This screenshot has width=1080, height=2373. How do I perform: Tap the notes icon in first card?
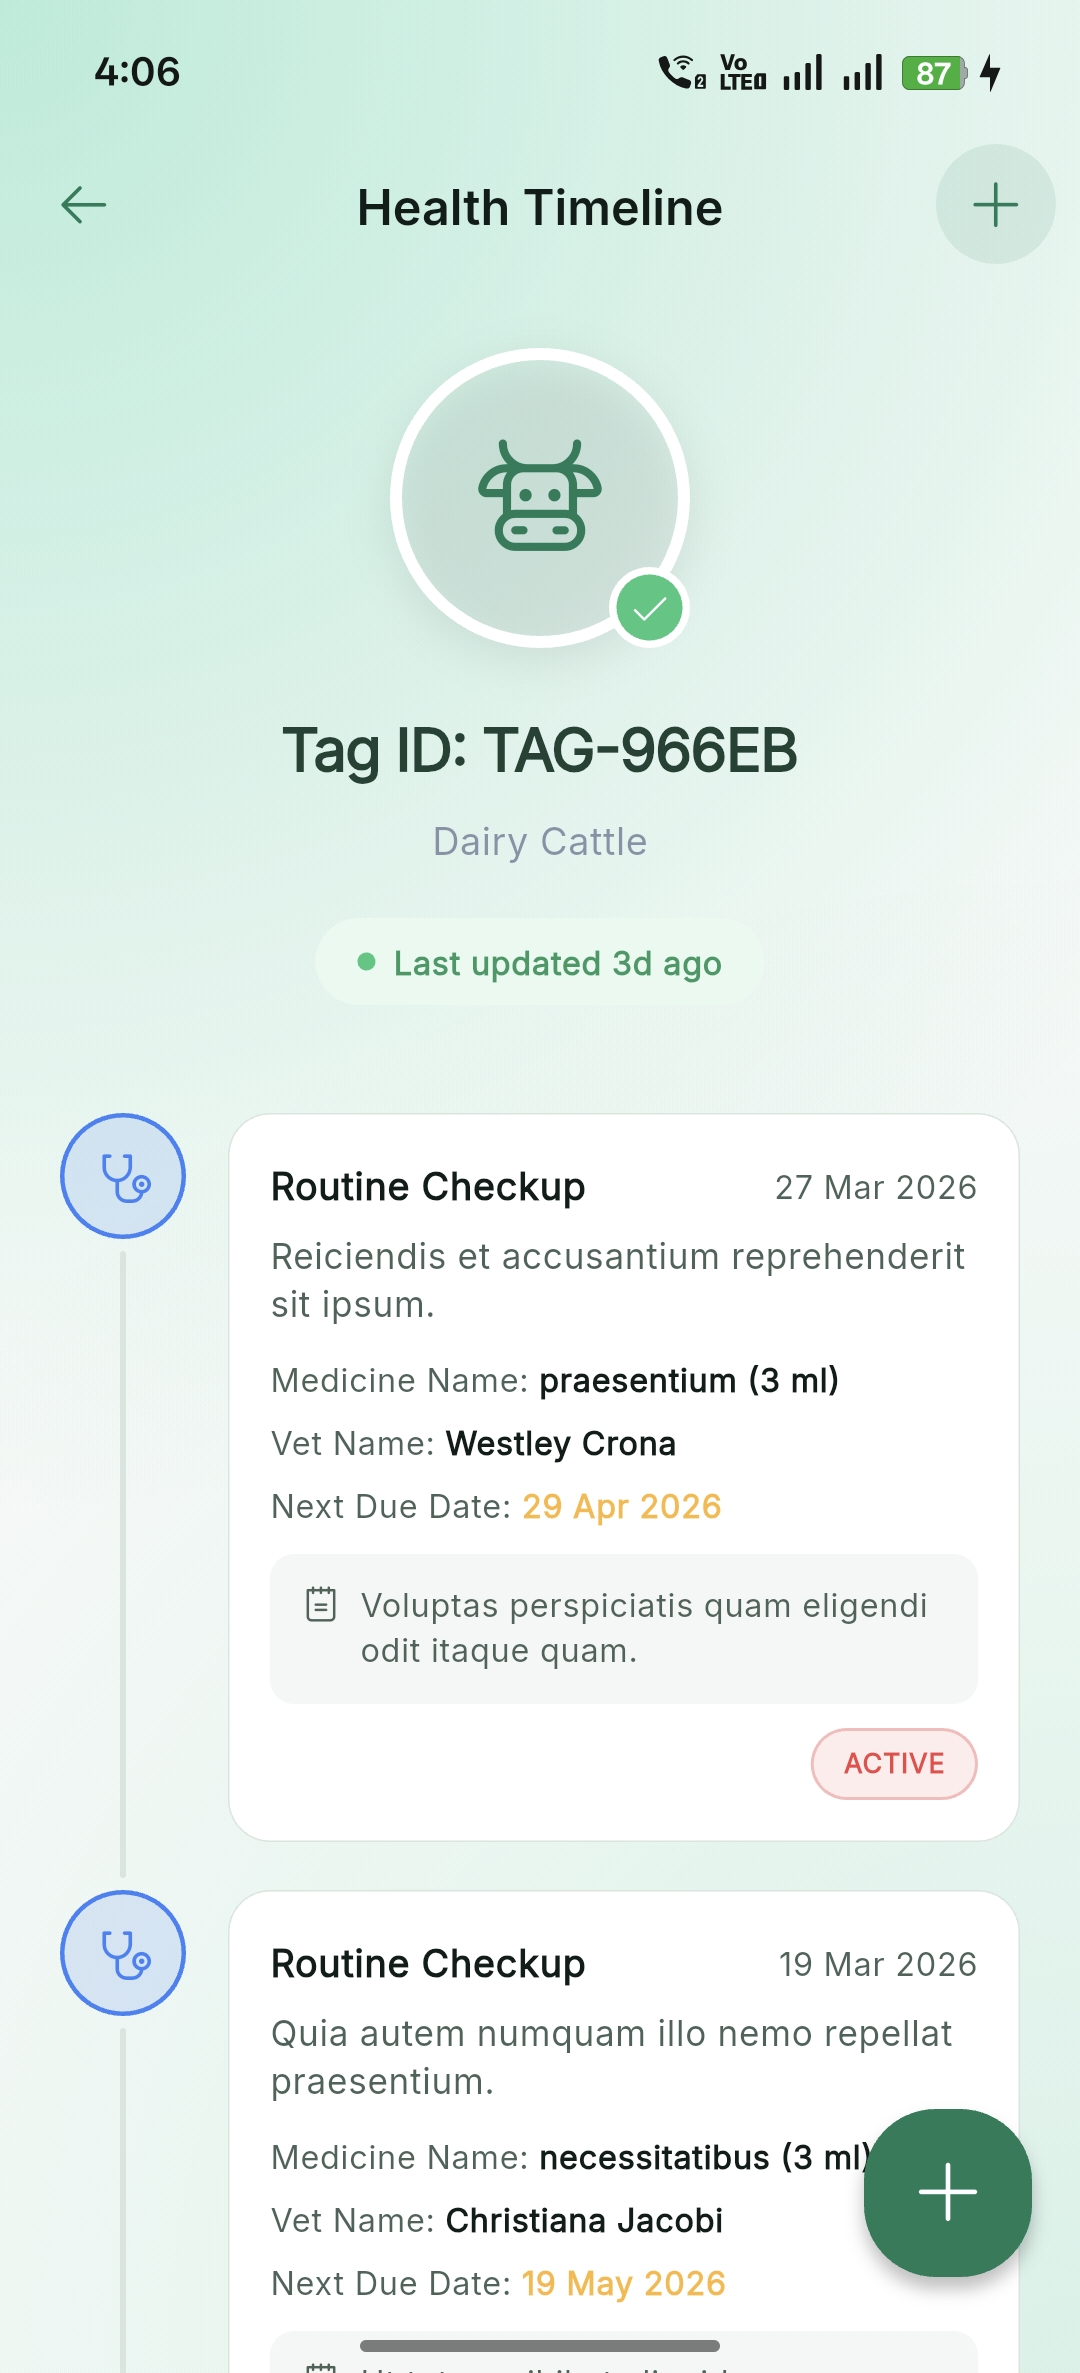point(321,1604)
